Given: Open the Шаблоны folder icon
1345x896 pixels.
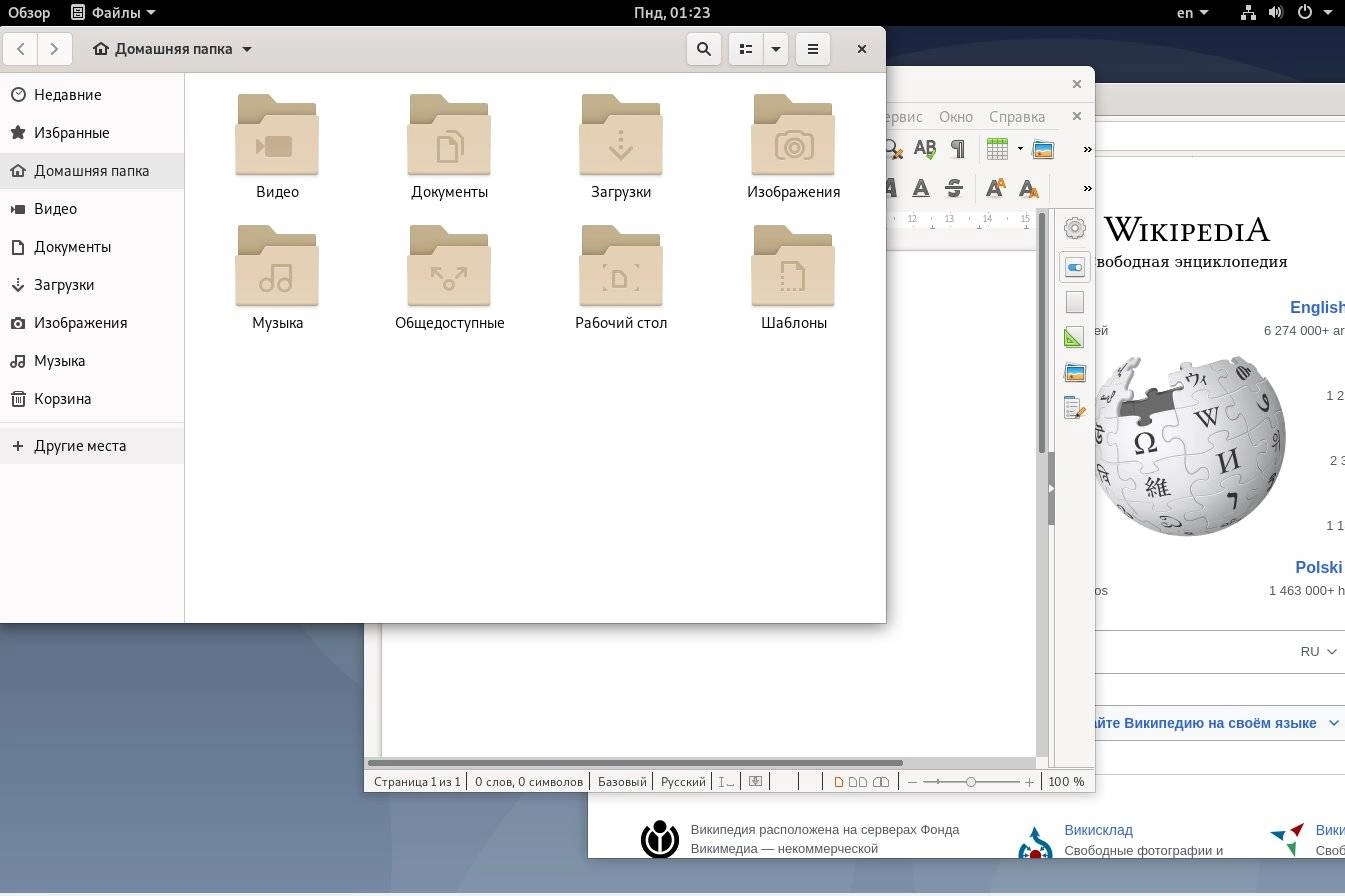Looking at the screenshot, I should tap(793, 265).
